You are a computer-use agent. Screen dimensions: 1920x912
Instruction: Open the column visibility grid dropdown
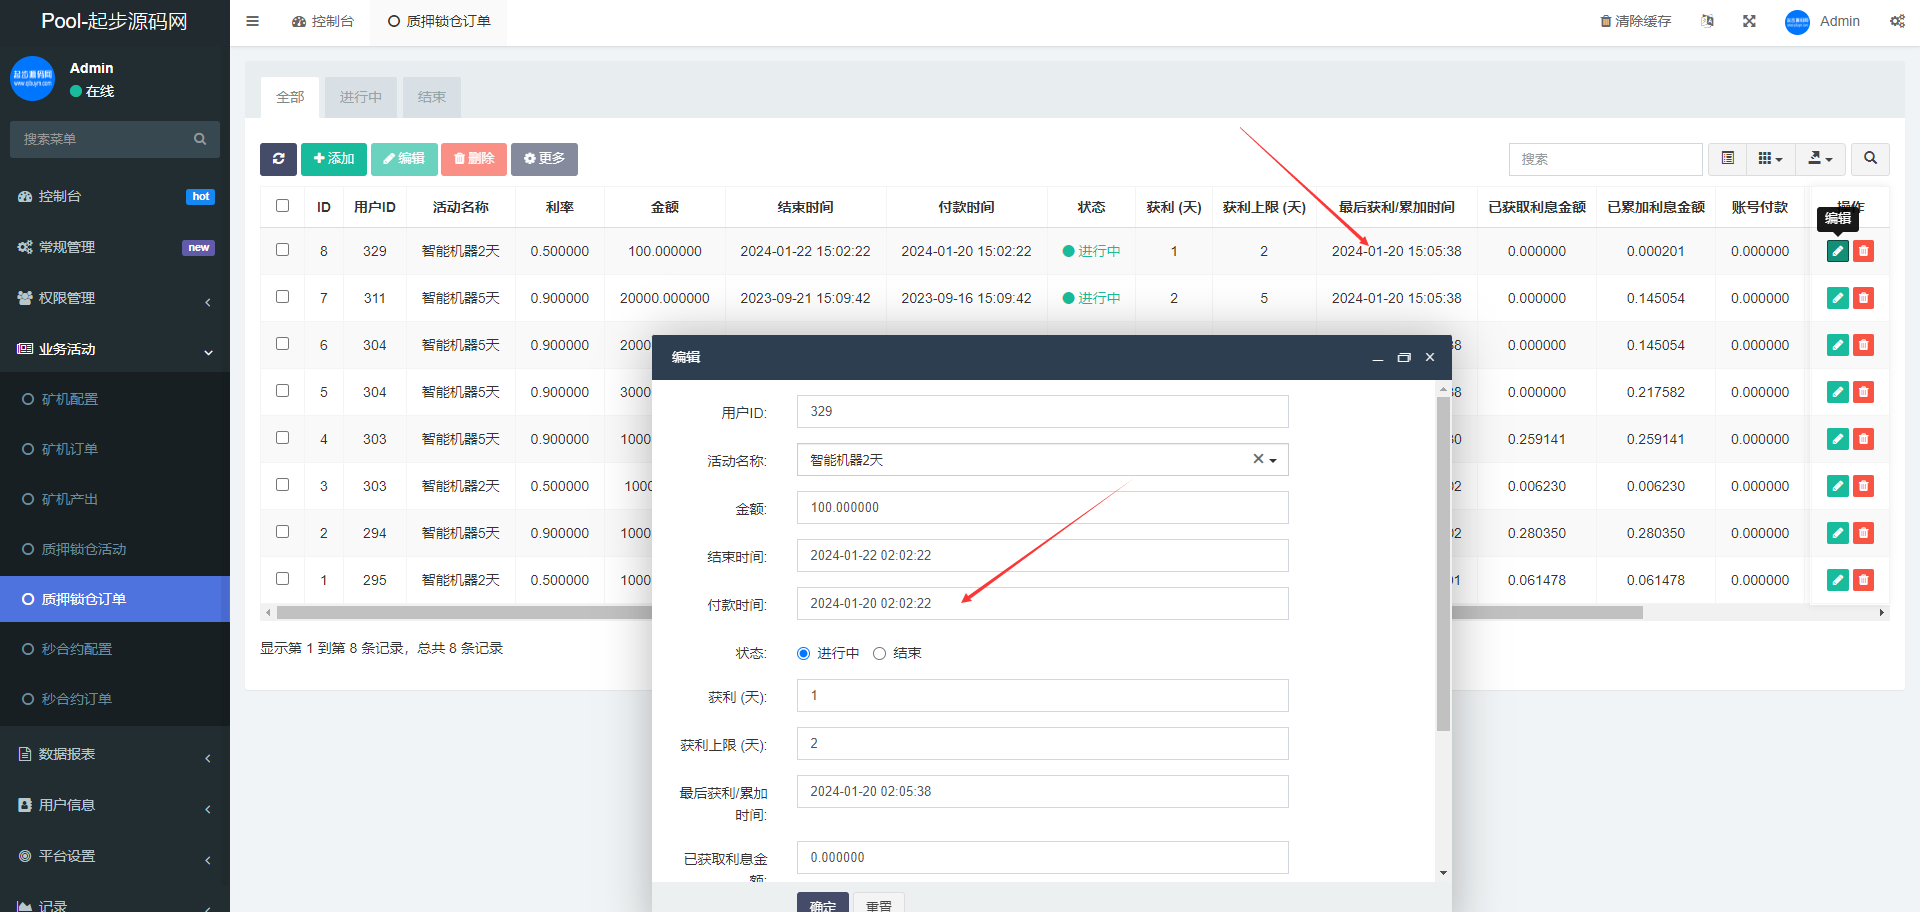pos(1770,159)
